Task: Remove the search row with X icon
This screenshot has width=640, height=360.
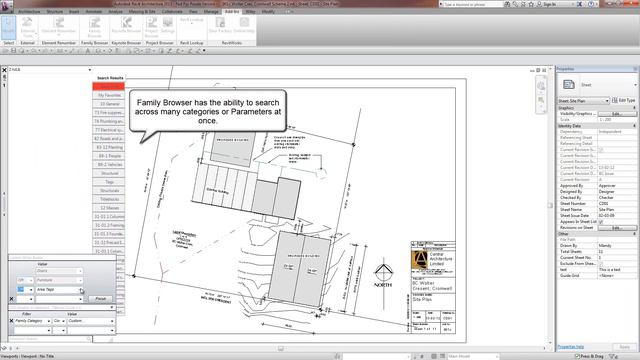Action: 11,299
